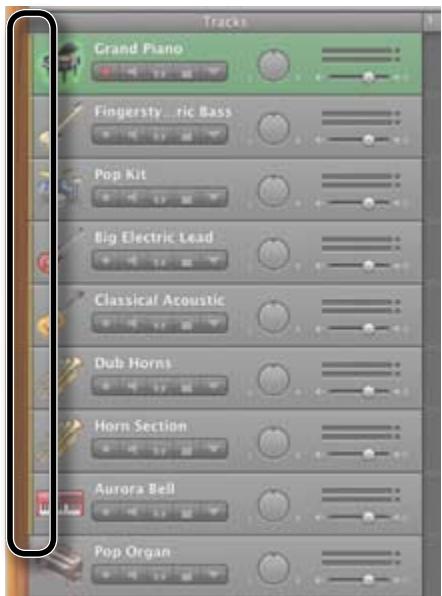Viewport: 442px width, 596px height.
Task: Lock the Grand Piano track
Action: (x=186, y=73)
